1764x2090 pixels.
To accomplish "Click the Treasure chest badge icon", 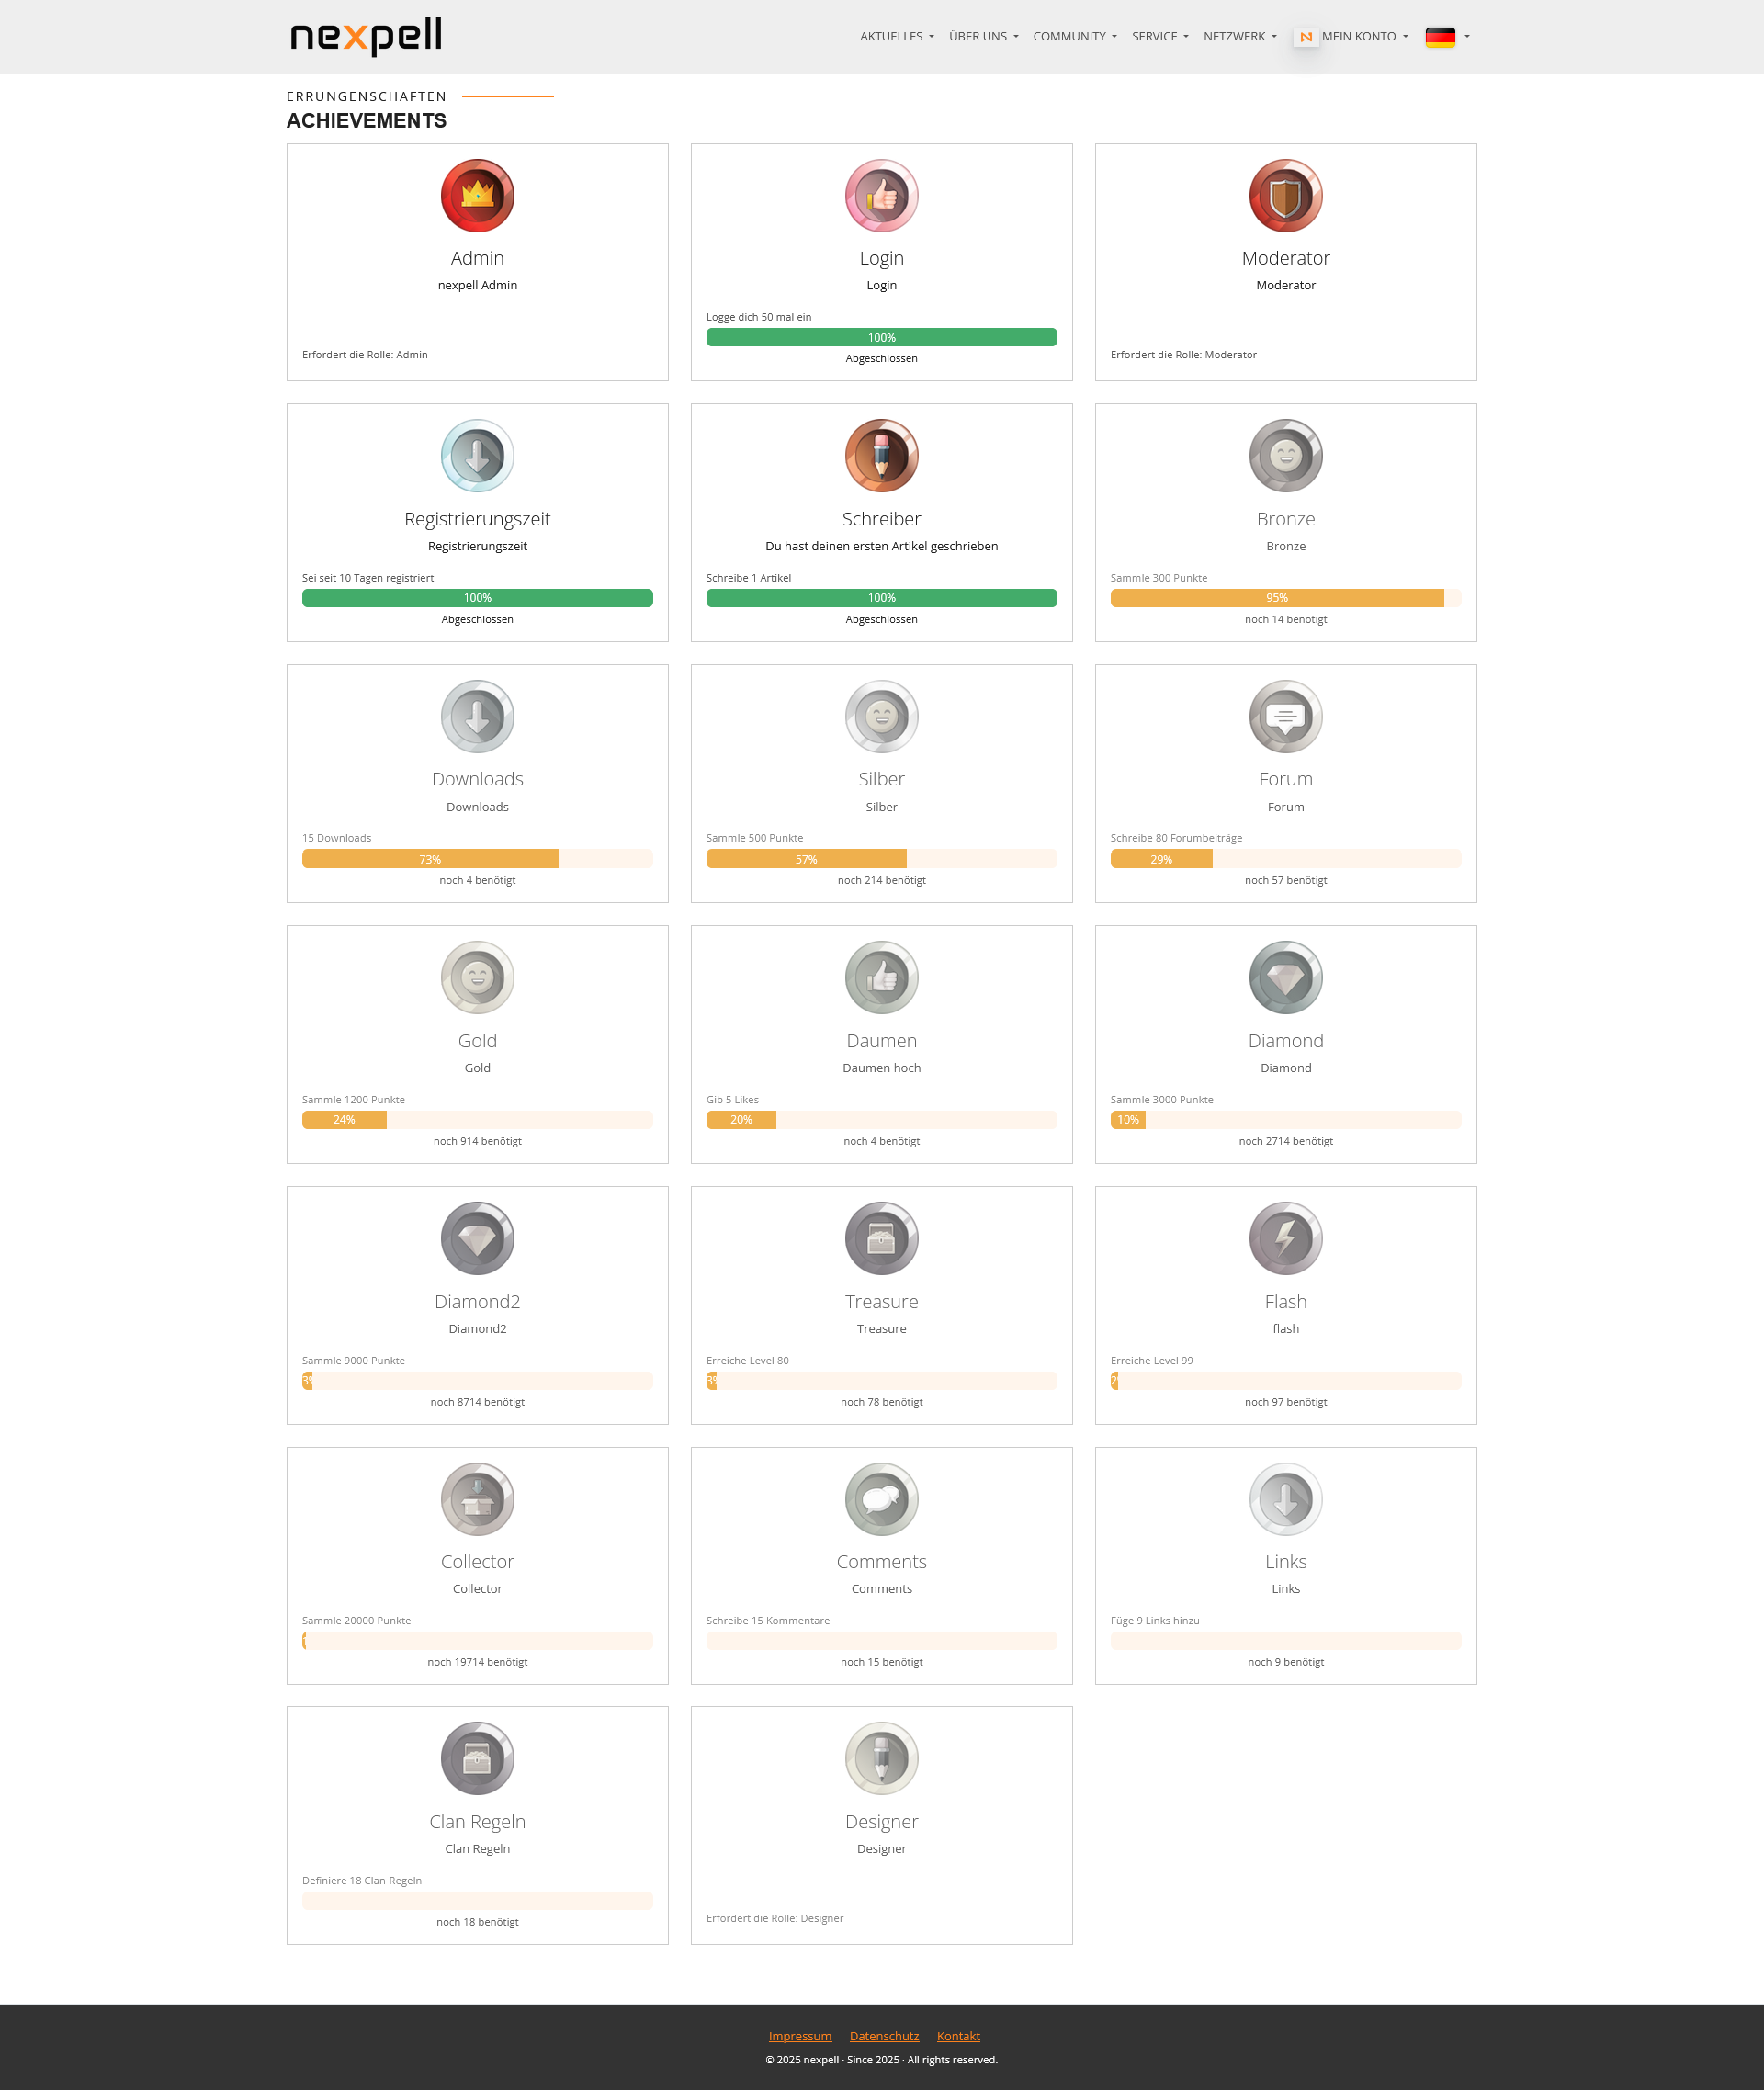I will point(881,1238).
